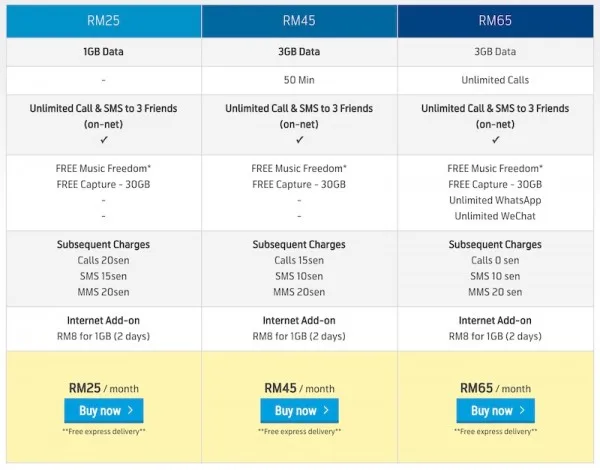Image resolution: width=600 pixels, height=470 pixels.
Task: Click the Unlimited WhatsApp text
Action: tap(495, 200)
